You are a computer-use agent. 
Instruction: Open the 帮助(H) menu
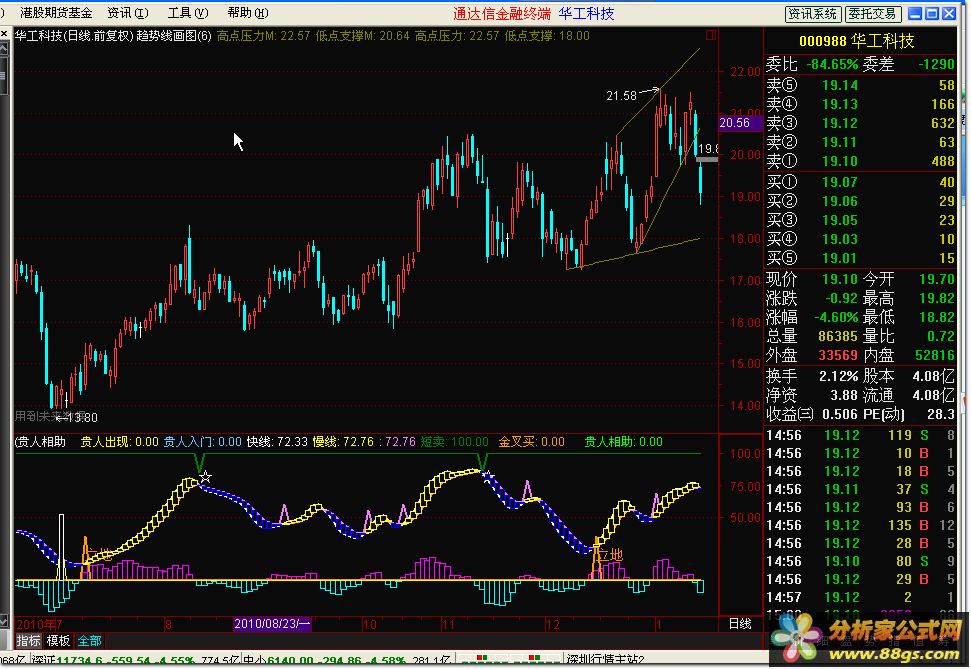[x=248, y=12]
